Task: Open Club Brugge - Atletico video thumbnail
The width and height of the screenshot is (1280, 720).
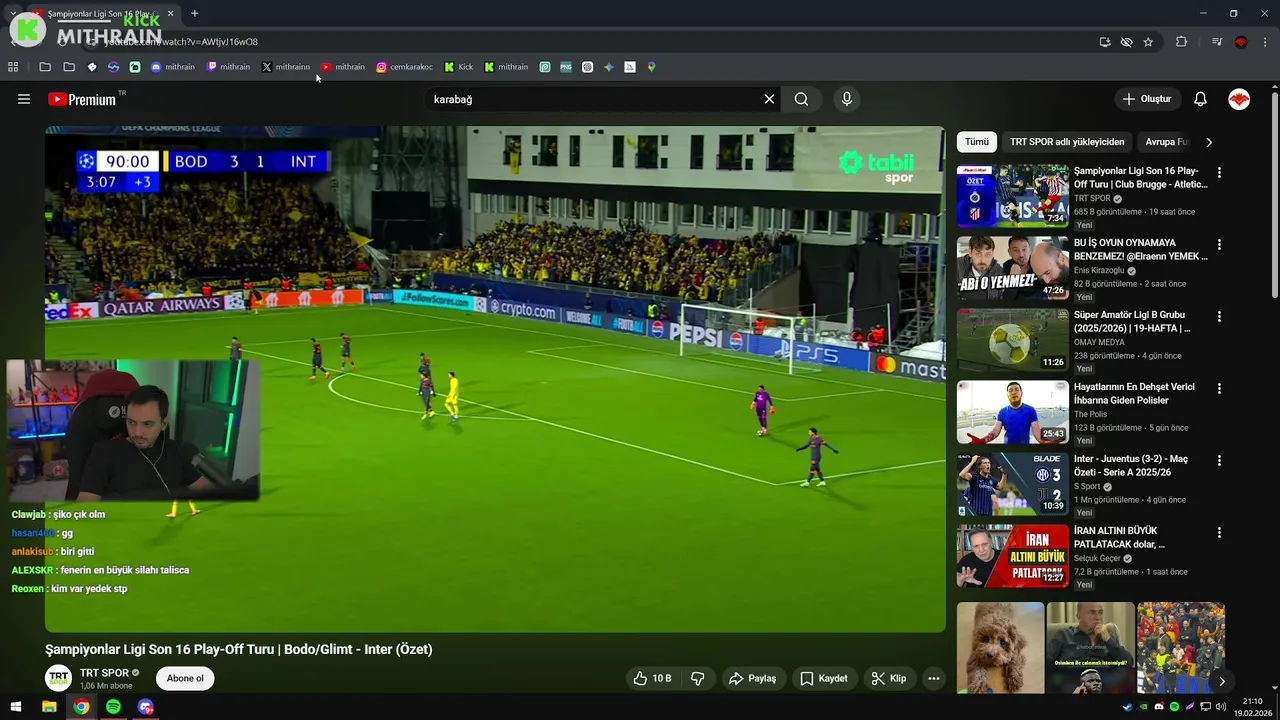Action: tap(1012, 196)
